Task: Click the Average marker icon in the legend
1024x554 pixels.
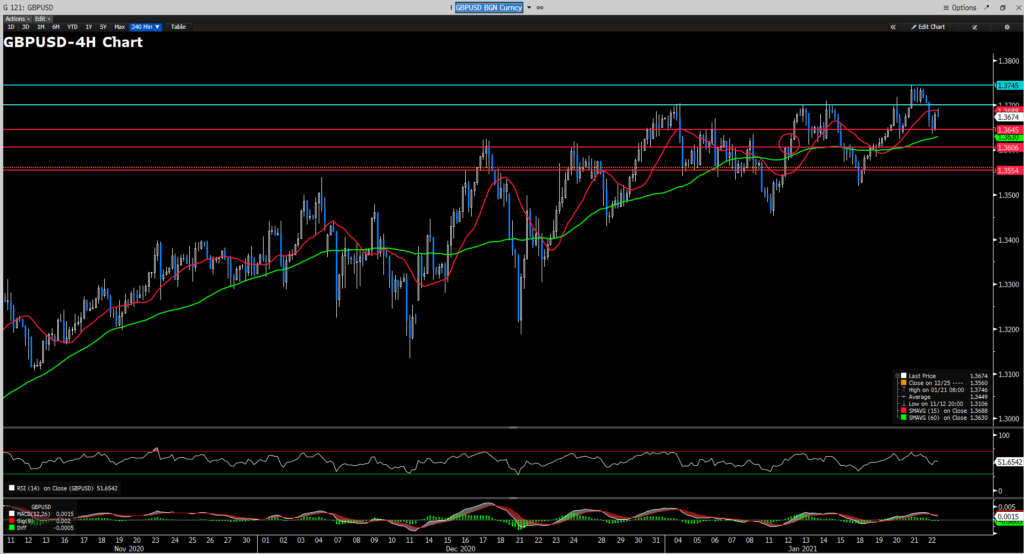Action: tap(904, 397)
